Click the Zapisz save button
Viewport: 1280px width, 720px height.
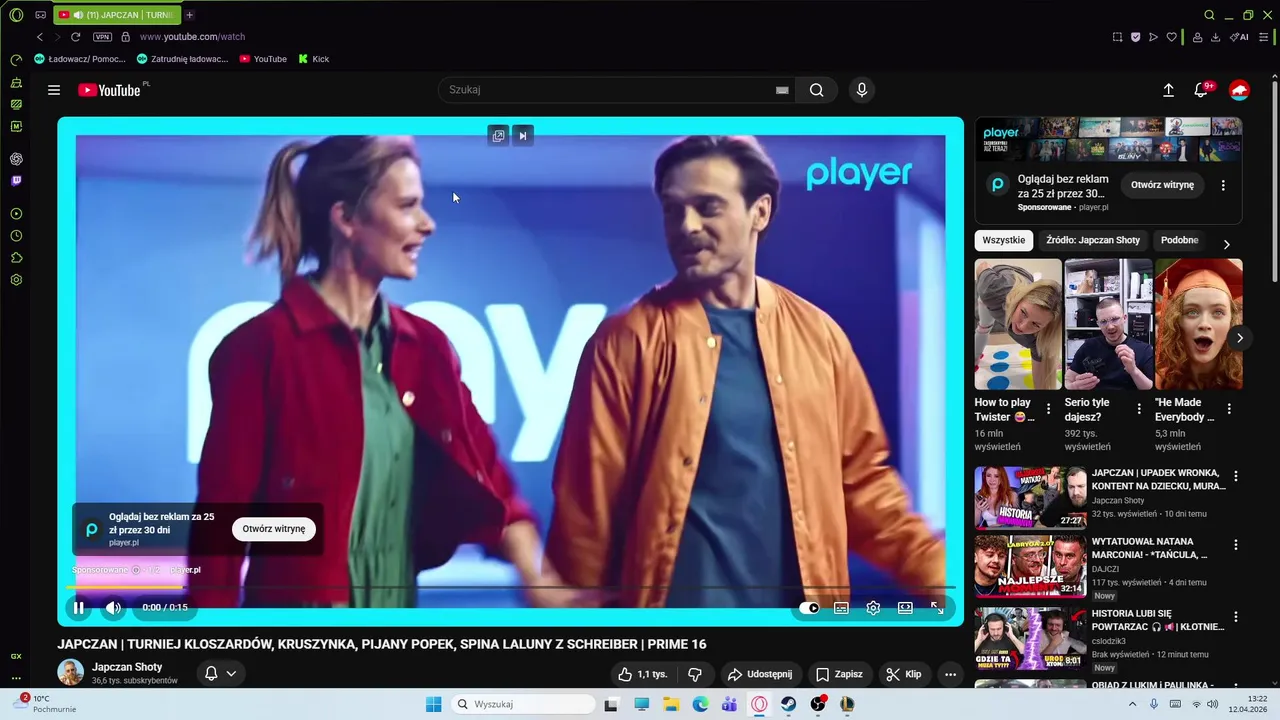pos(838,674)
